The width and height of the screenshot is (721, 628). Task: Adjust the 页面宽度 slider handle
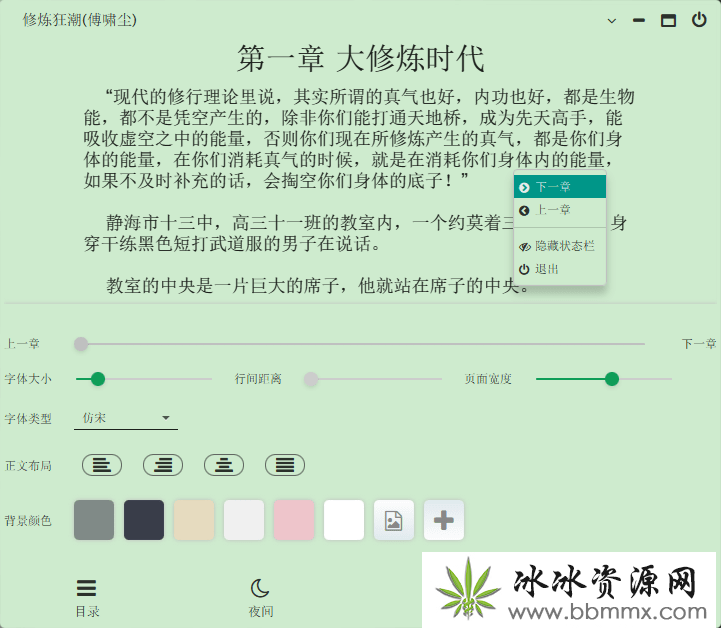612,379
